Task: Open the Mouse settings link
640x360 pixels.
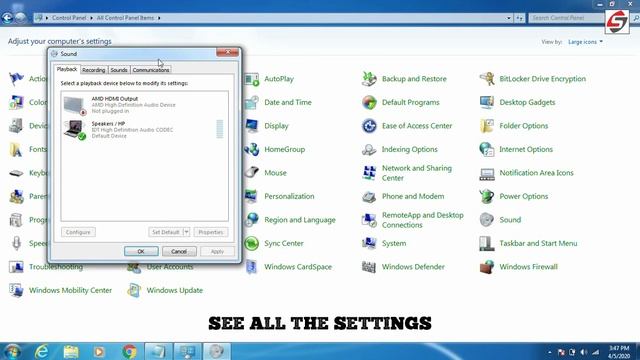Action: (275, 173)
